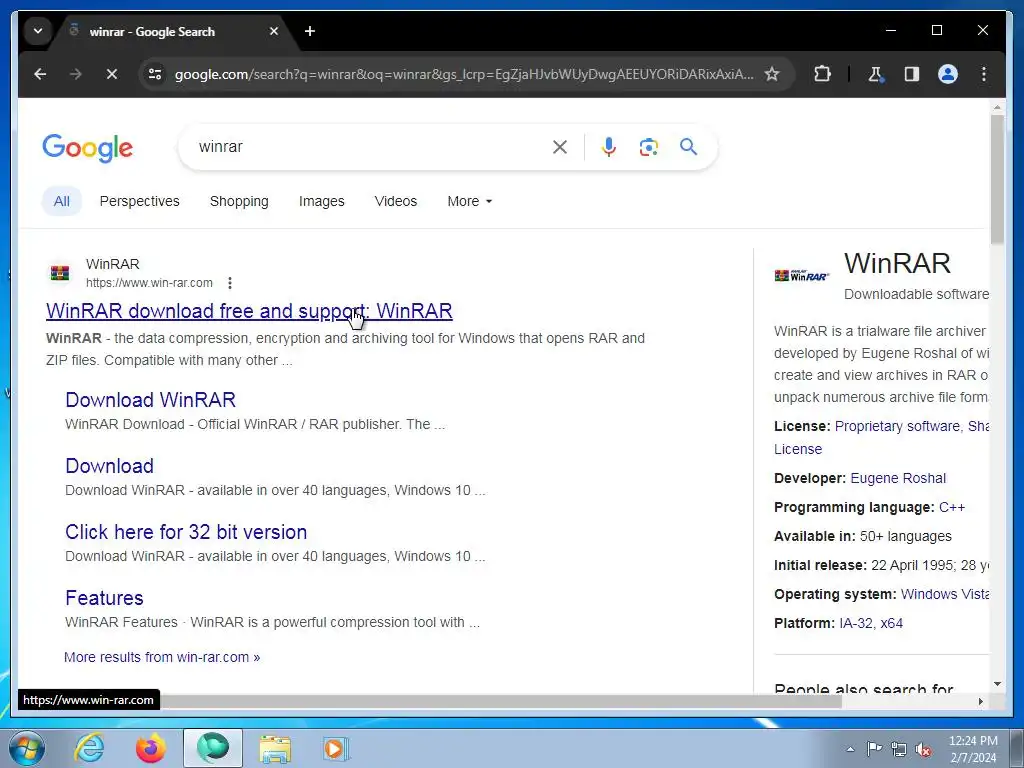
Task: Open Chrome Labs flask icon
Action: (x=876, y=74)
